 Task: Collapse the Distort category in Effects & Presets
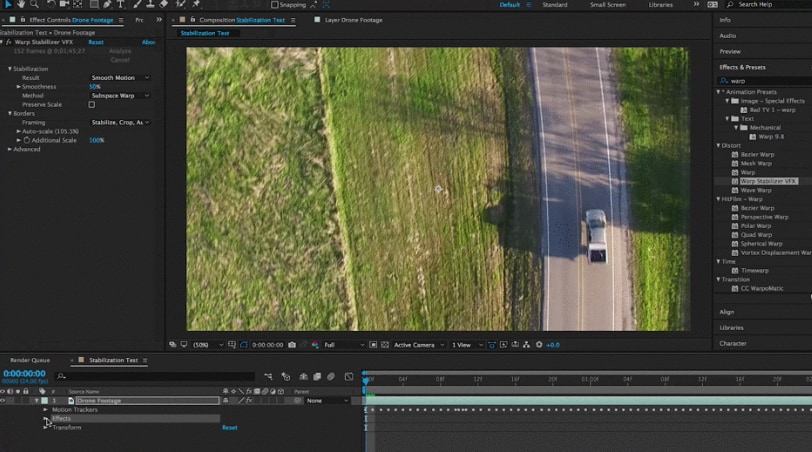[718, 145]
